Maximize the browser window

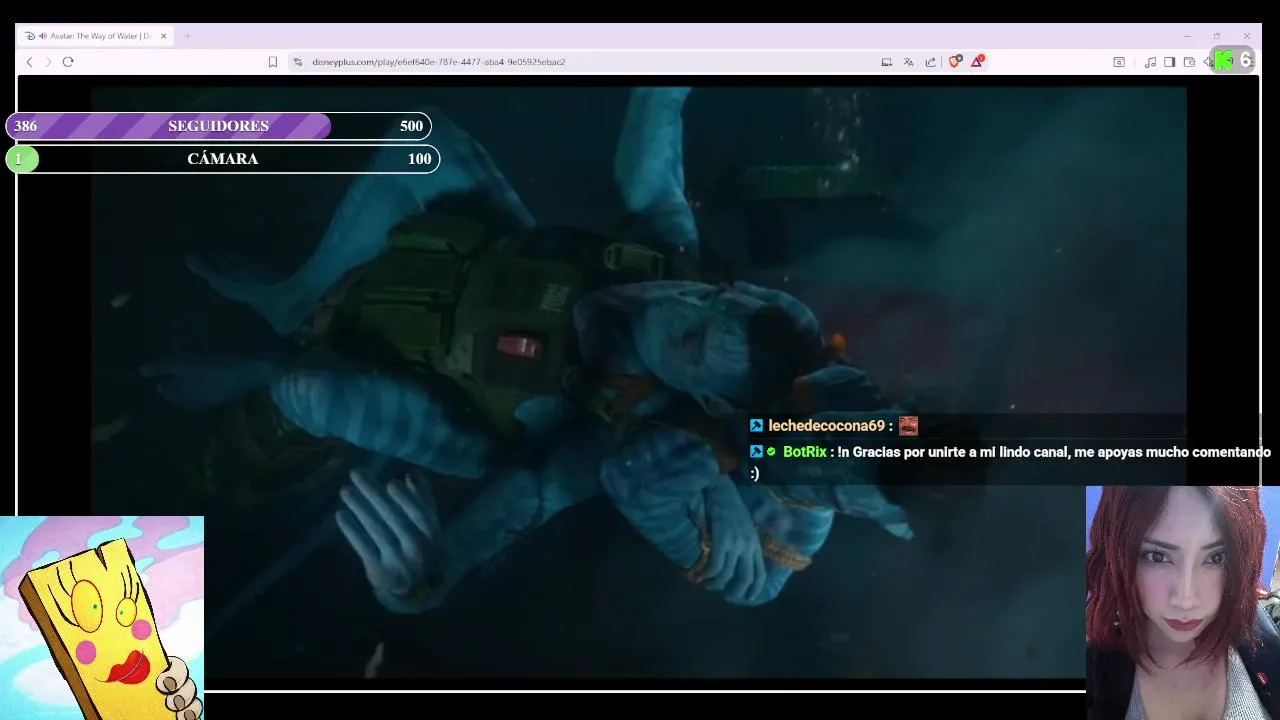(1217, 36)
